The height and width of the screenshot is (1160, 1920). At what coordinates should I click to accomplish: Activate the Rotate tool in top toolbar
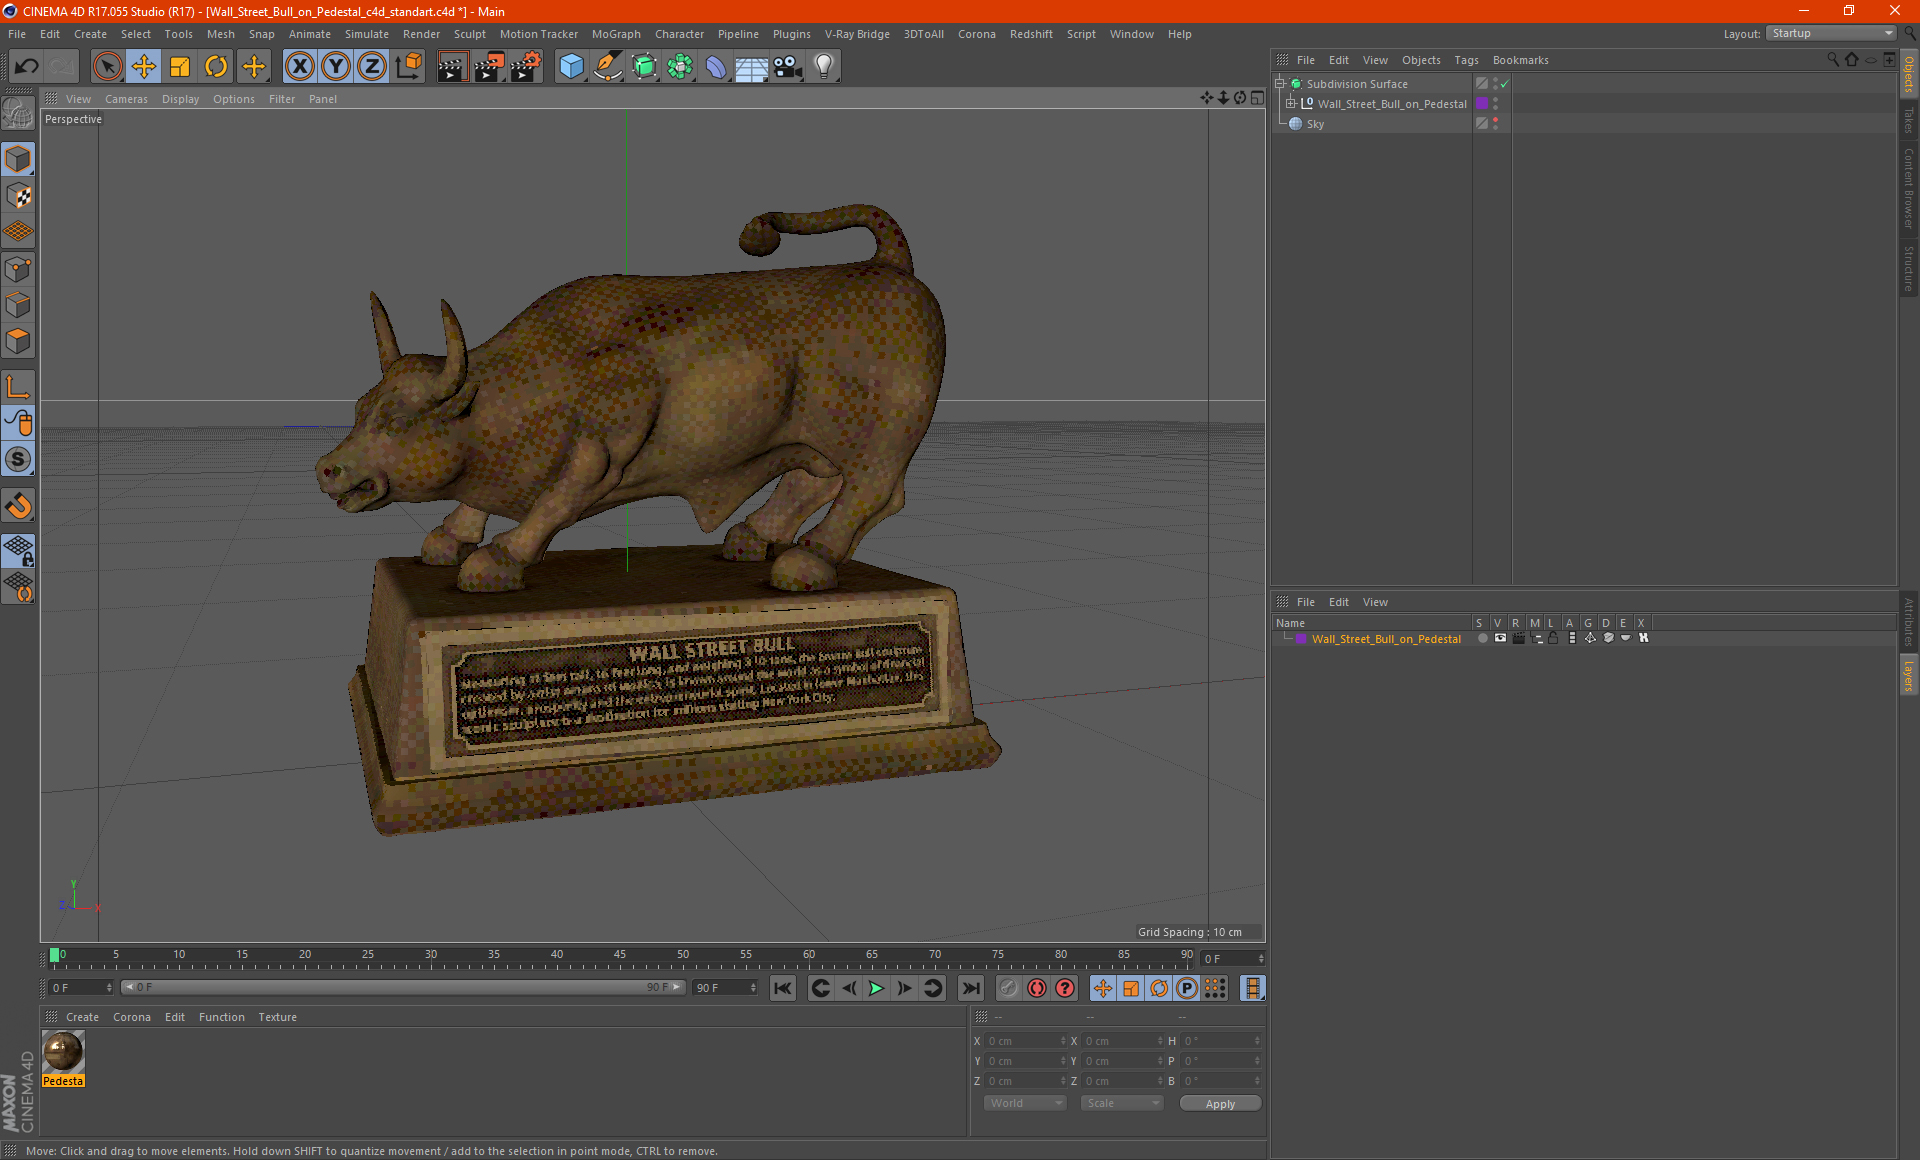point(216,67)
